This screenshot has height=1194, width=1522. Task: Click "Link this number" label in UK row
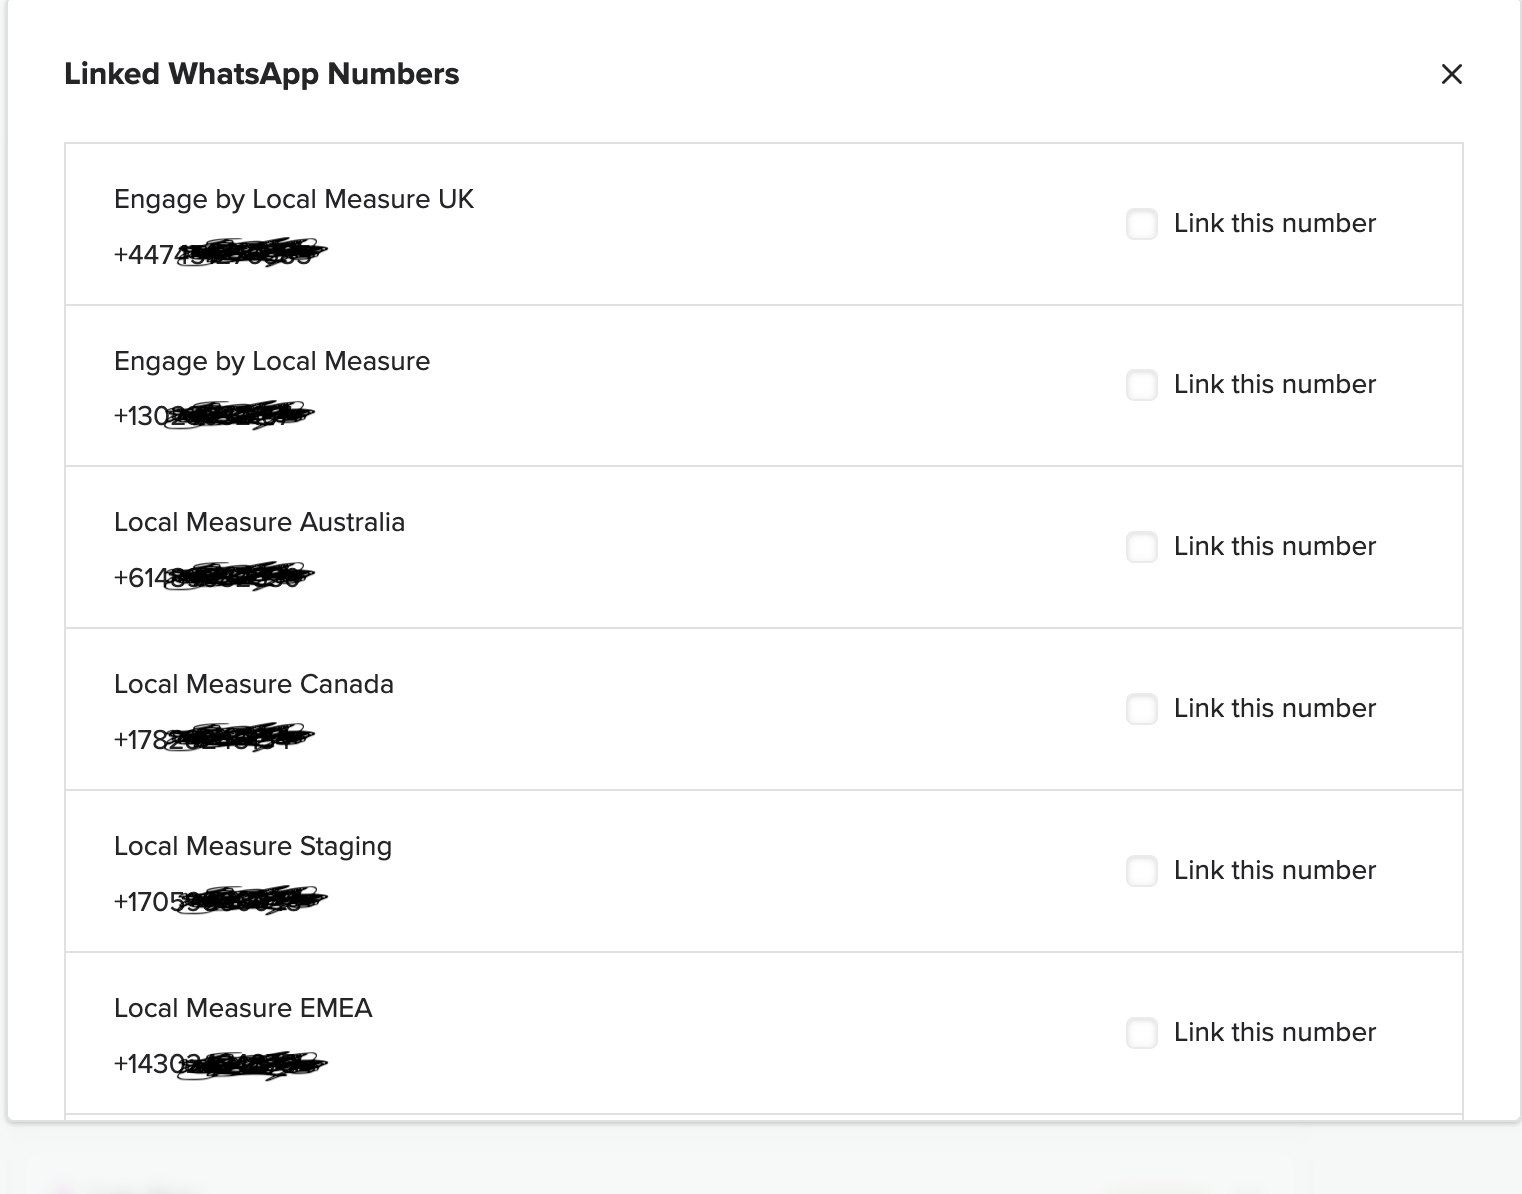pyautogui.click(x=1274, y=223)
